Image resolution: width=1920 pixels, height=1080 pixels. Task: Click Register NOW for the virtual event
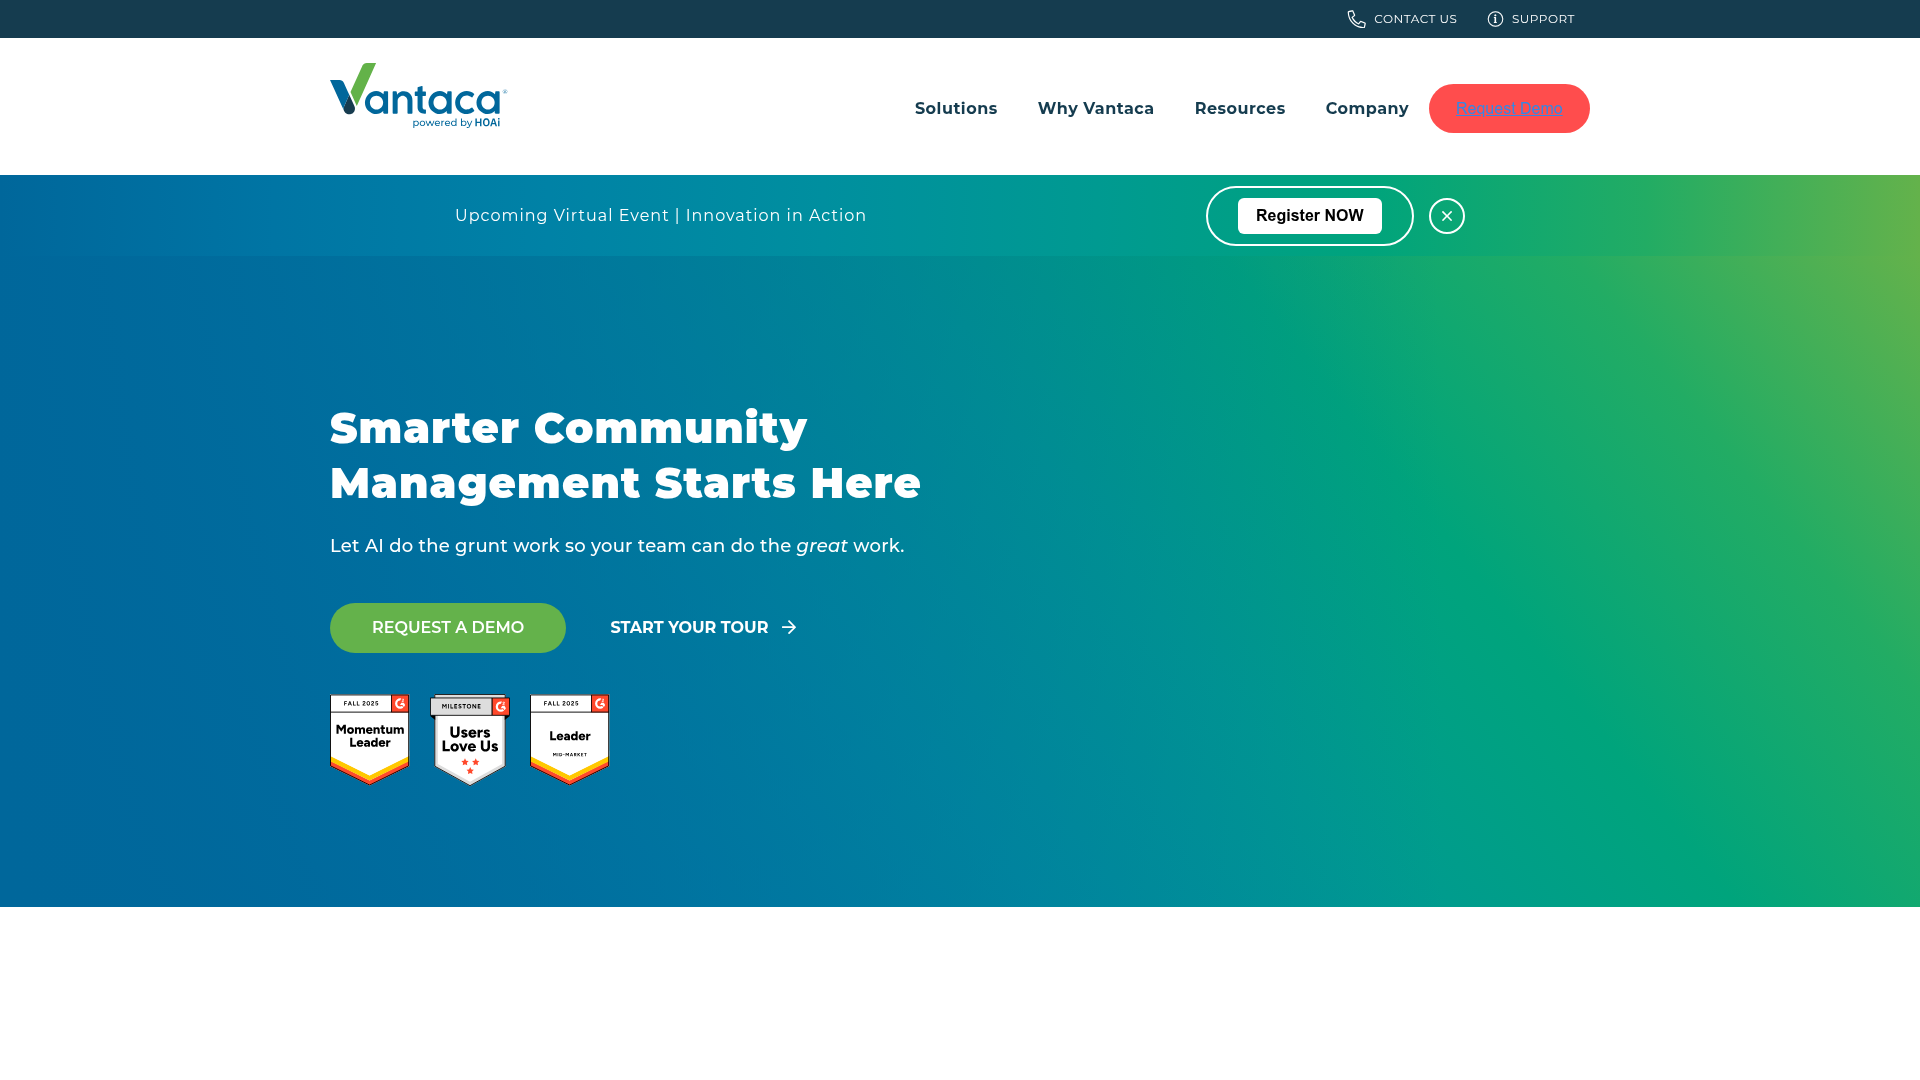pyautogui.click(x=1309, y=215)
